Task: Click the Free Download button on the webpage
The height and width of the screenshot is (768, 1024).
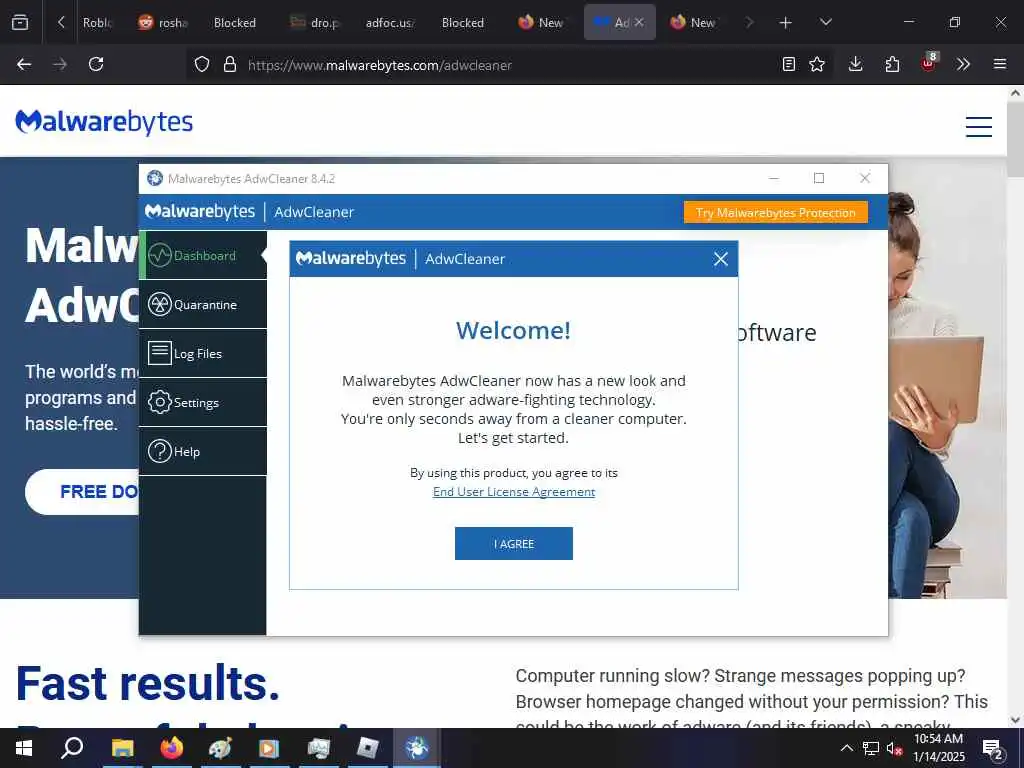Action: [x=82, y=492]
